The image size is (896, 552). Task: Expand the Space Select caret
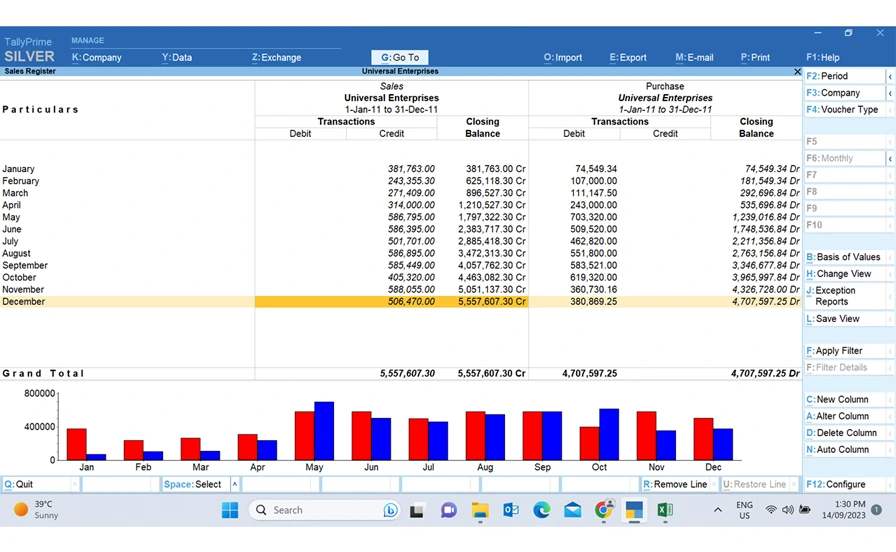click(234, 484)
